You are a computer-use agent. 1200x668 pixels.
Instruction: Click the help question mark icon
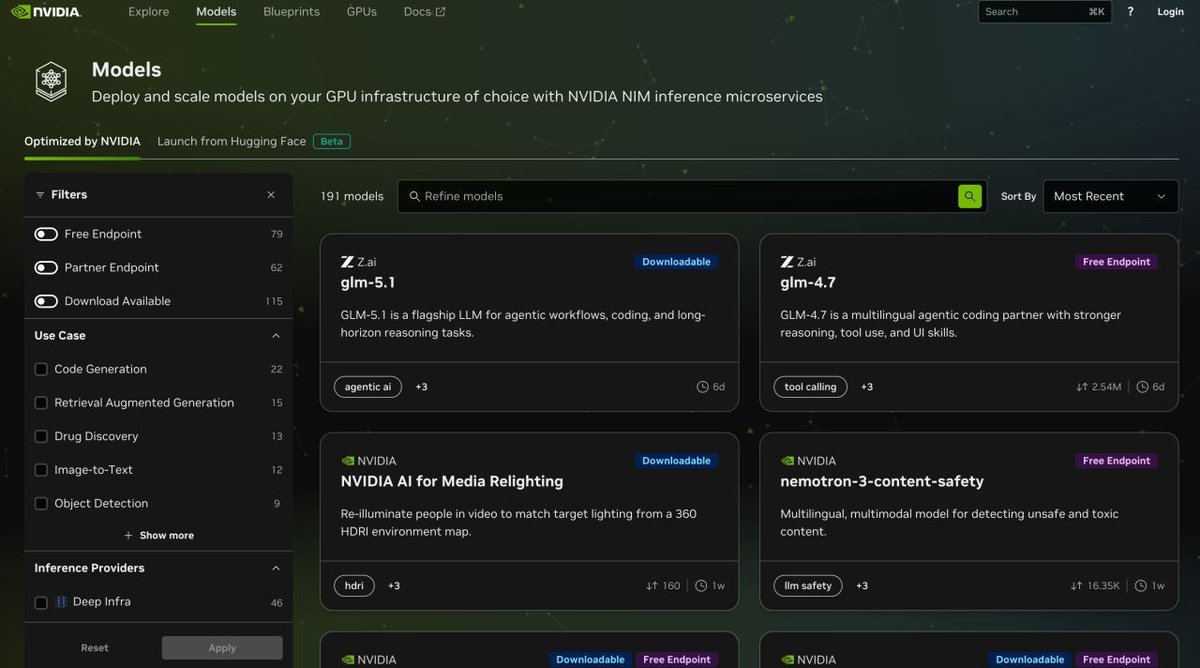pyautogui.click(x=1130, y=12)
